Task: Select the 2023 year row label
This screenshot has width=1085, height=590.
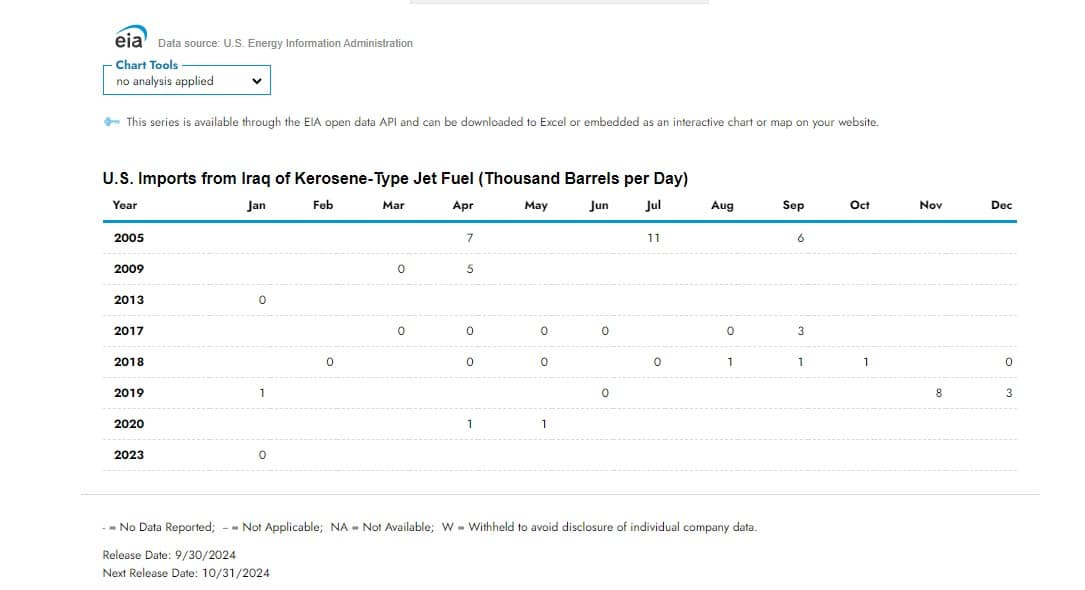Action: point(129,455)
